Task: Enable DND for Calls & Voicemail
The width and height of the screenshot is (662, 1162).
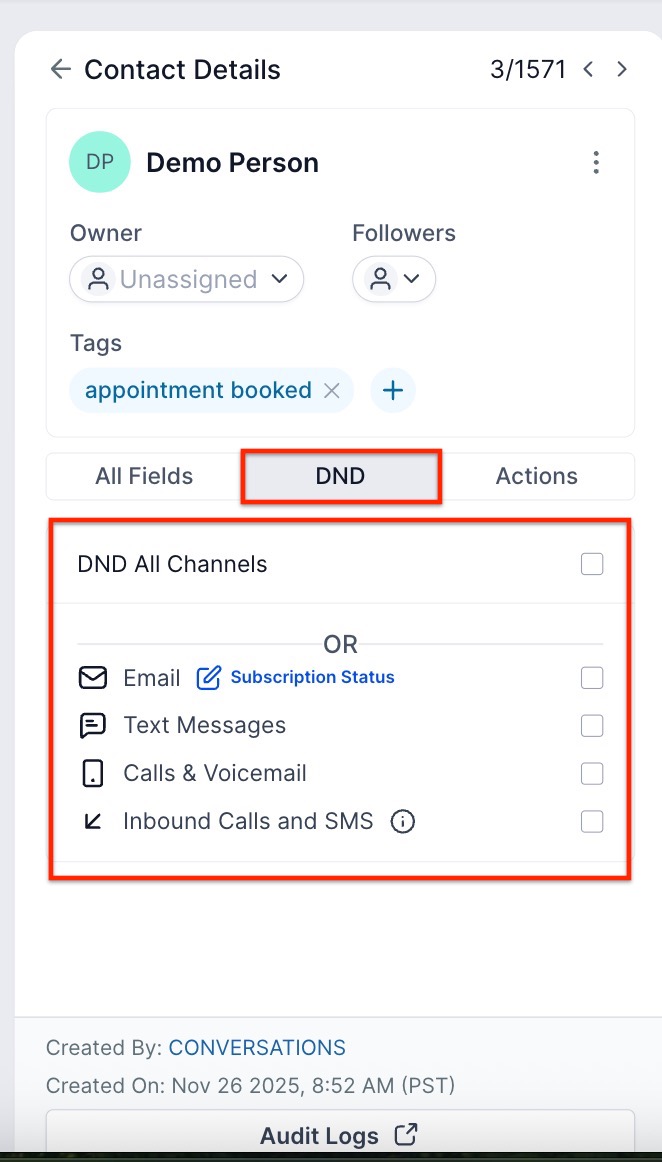Action: [592, 774]
